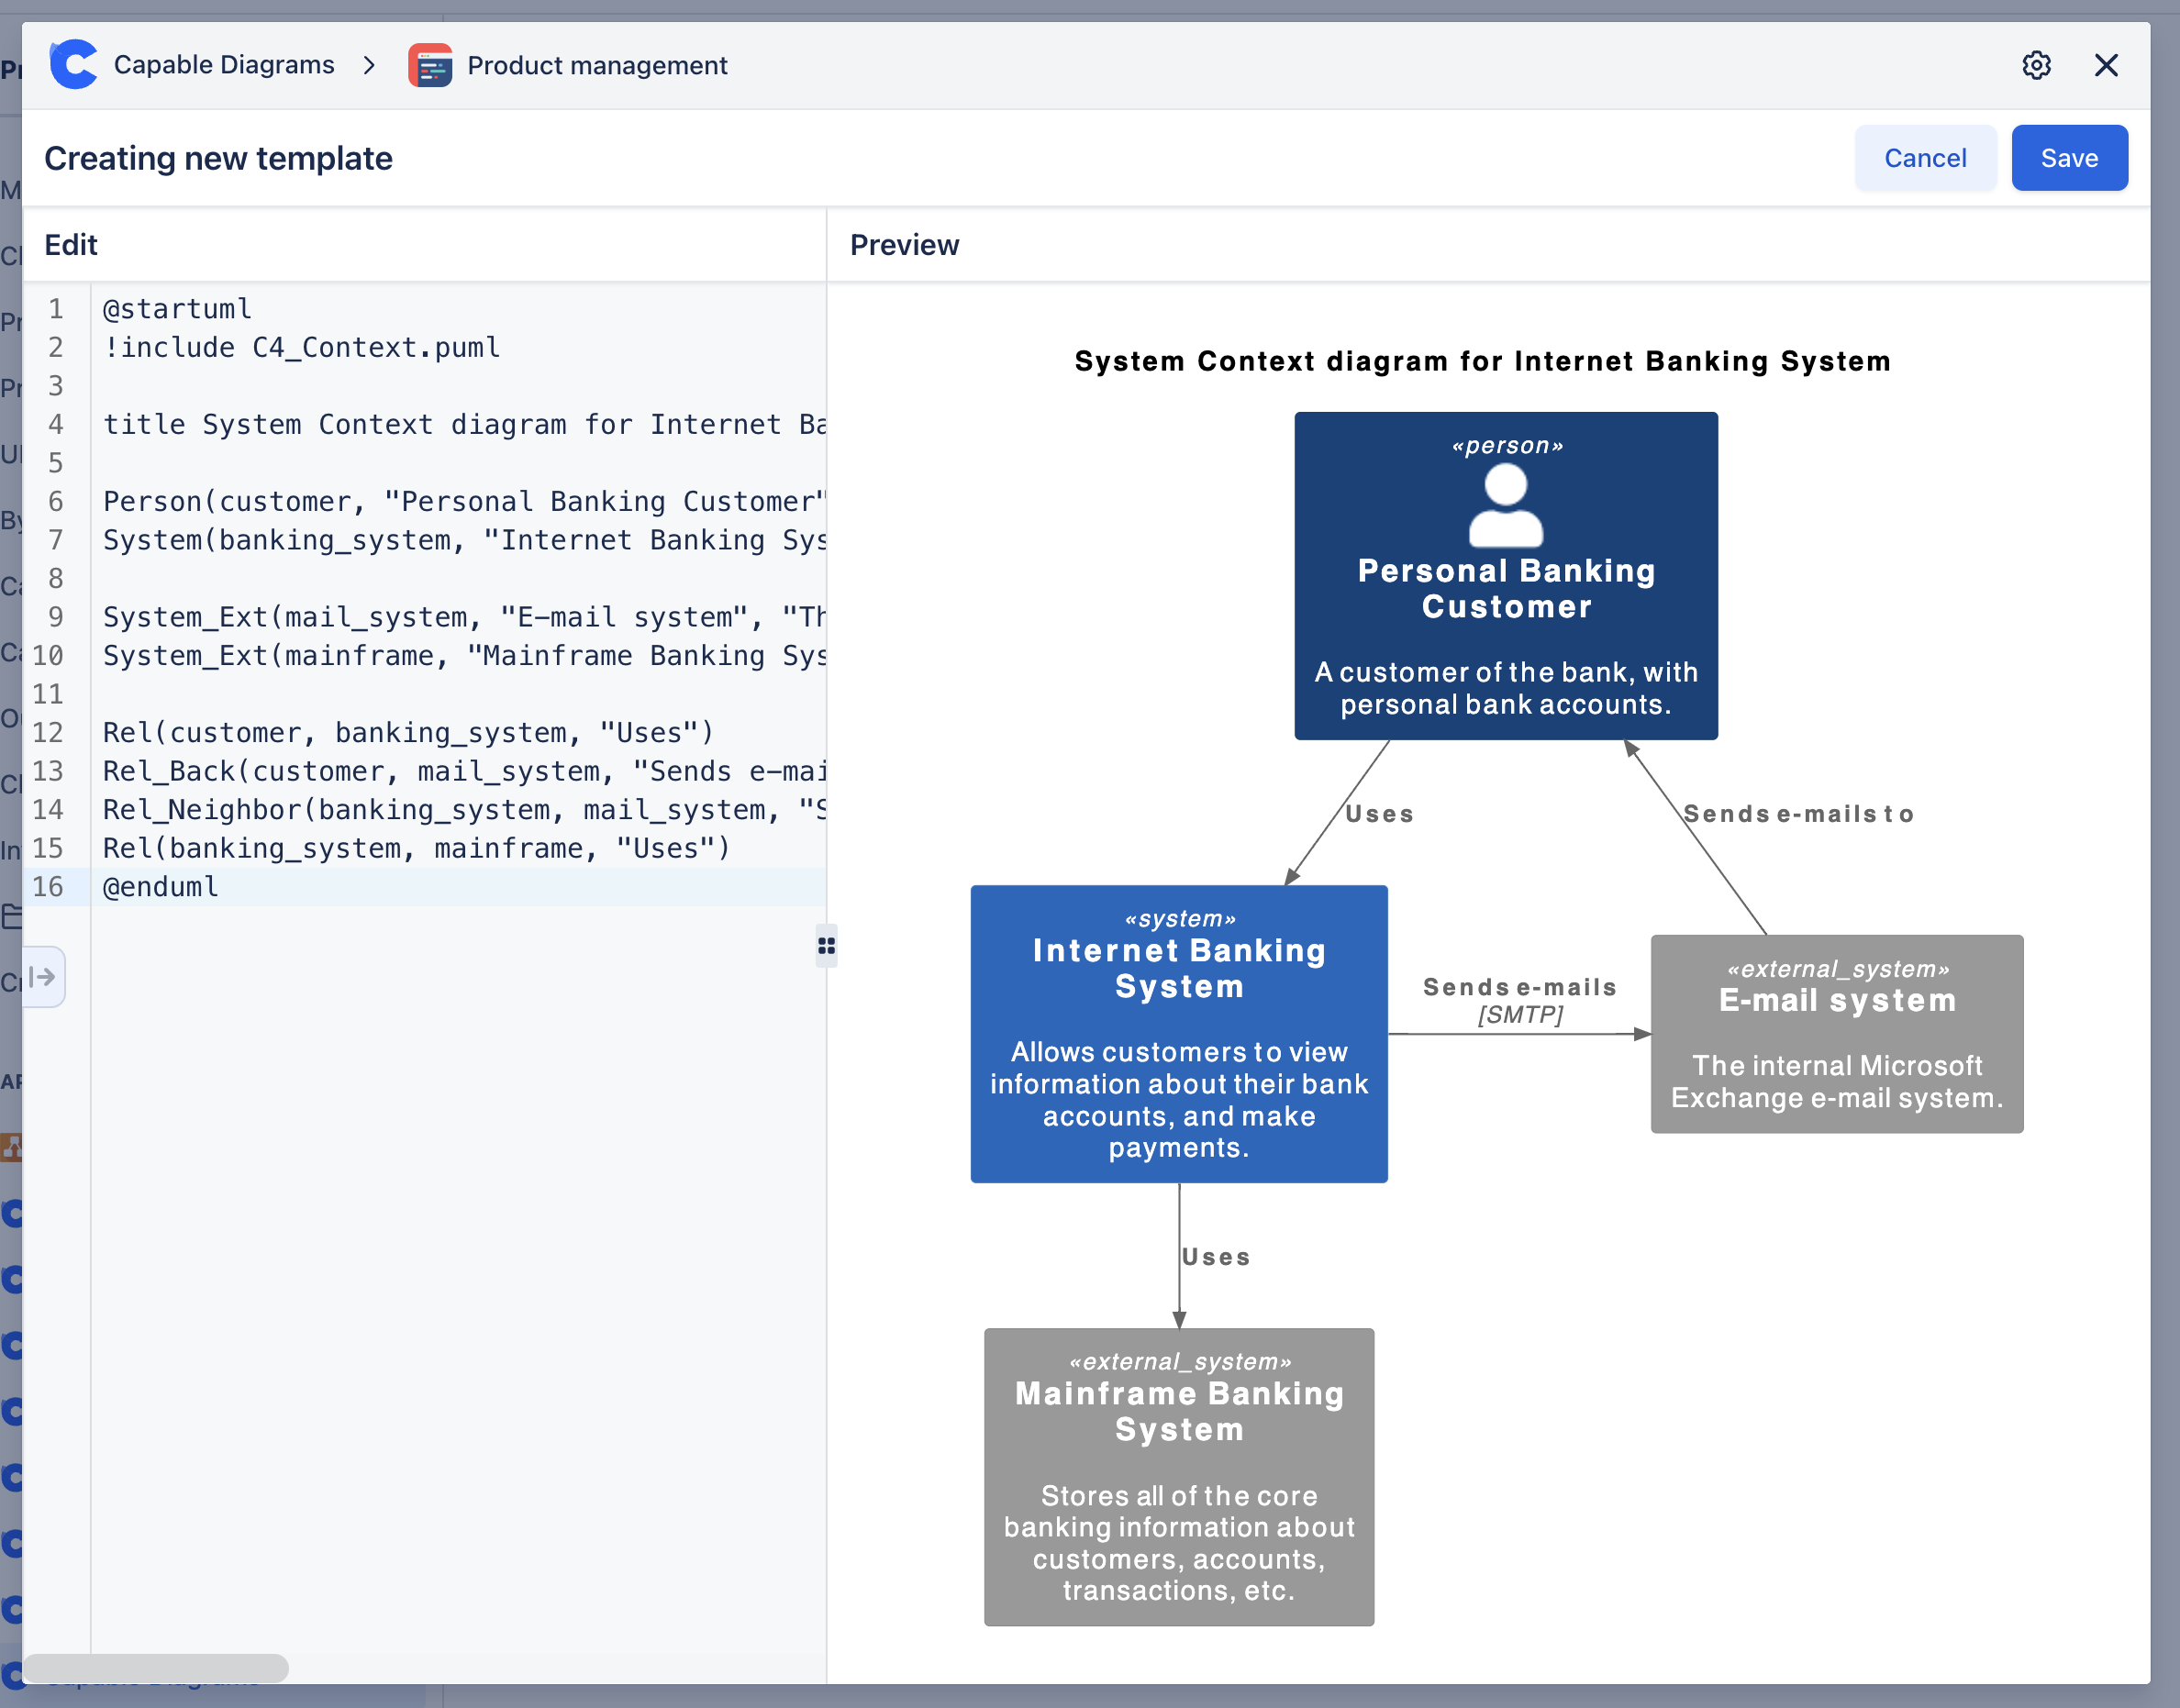Expand the collapsed sidebar arrow button
Screen dimensions: 2180x1708
[x=43, y=976]
